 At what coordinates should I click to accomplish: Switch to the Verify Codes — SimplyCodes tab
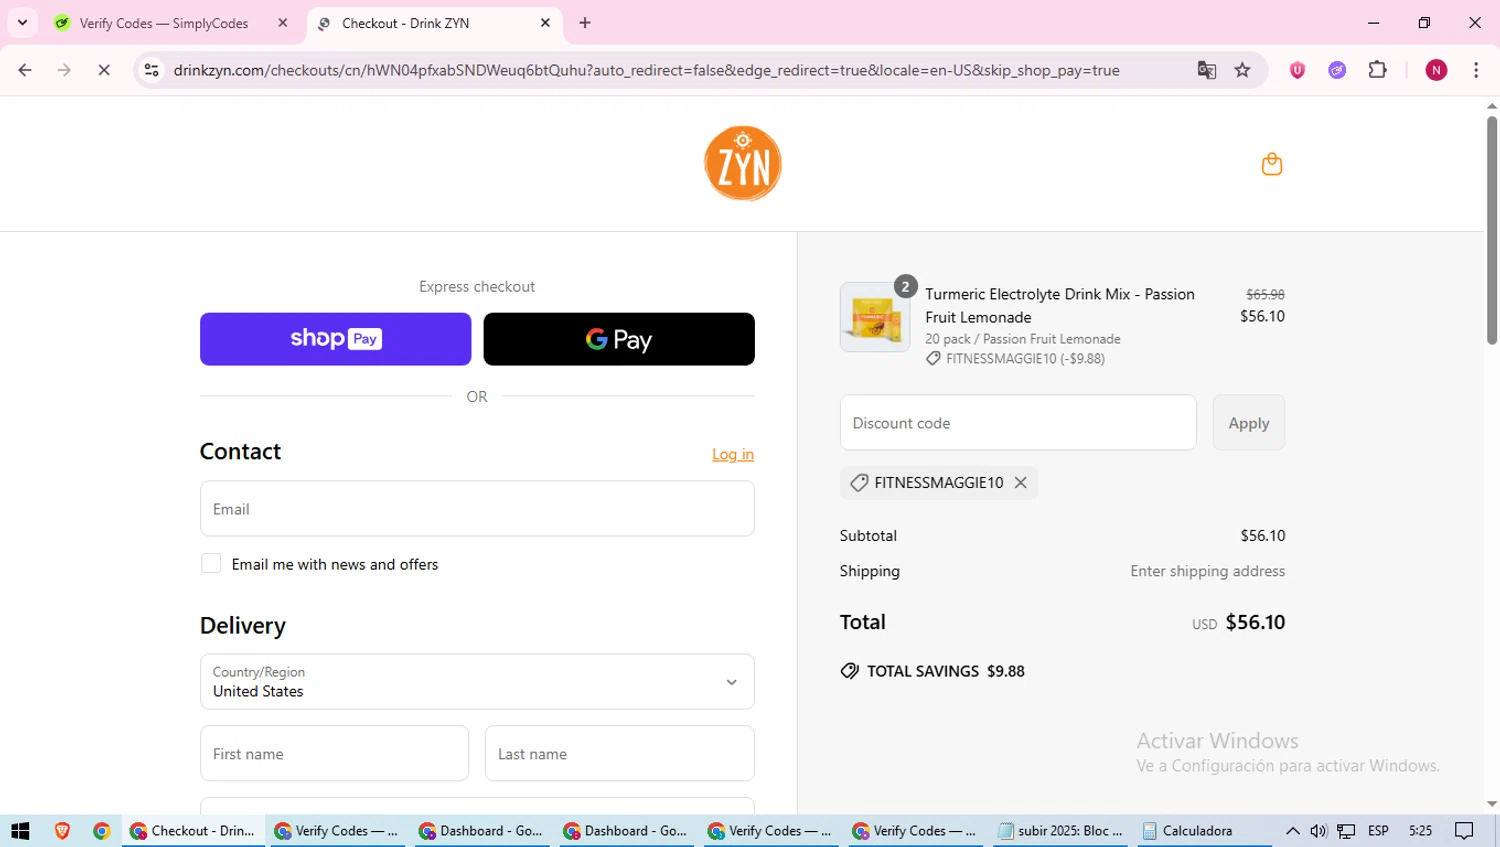164,23
